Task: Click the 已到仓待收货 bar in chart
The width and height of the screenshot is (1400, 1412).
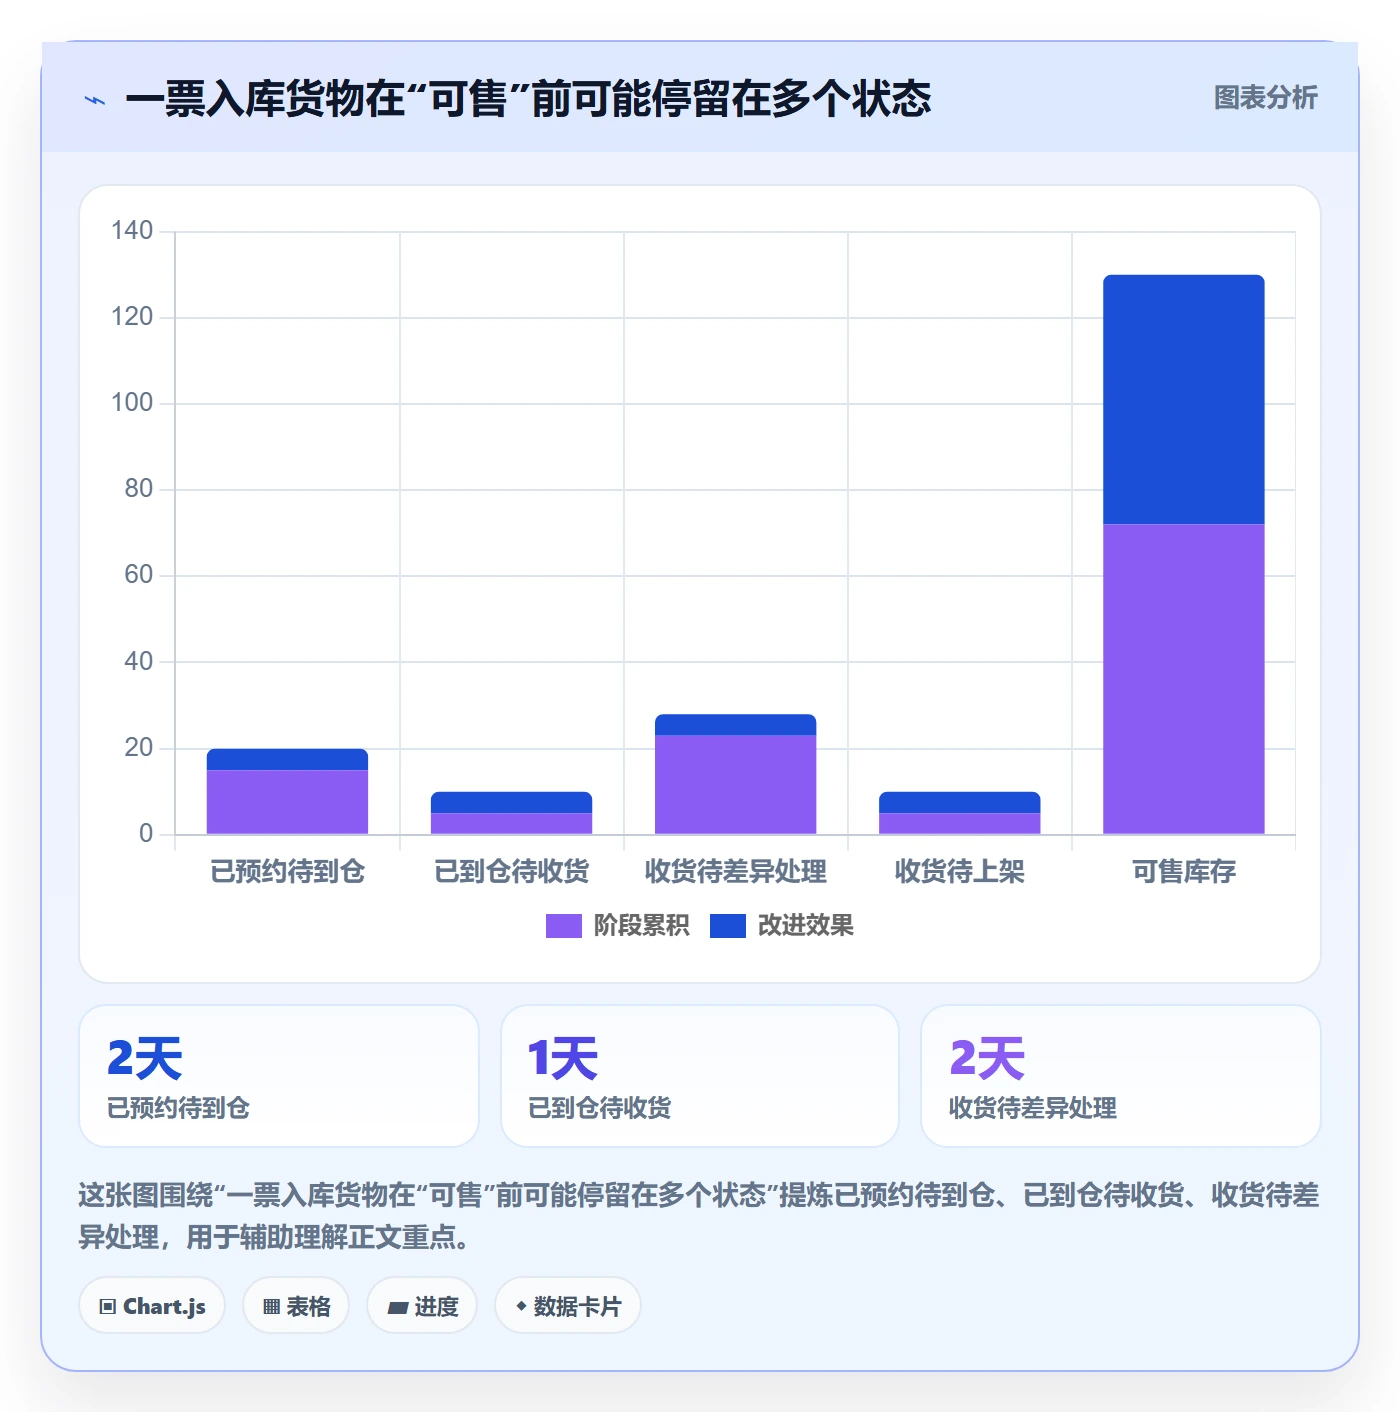Action: pyautogui.click(x=511, y=813)
